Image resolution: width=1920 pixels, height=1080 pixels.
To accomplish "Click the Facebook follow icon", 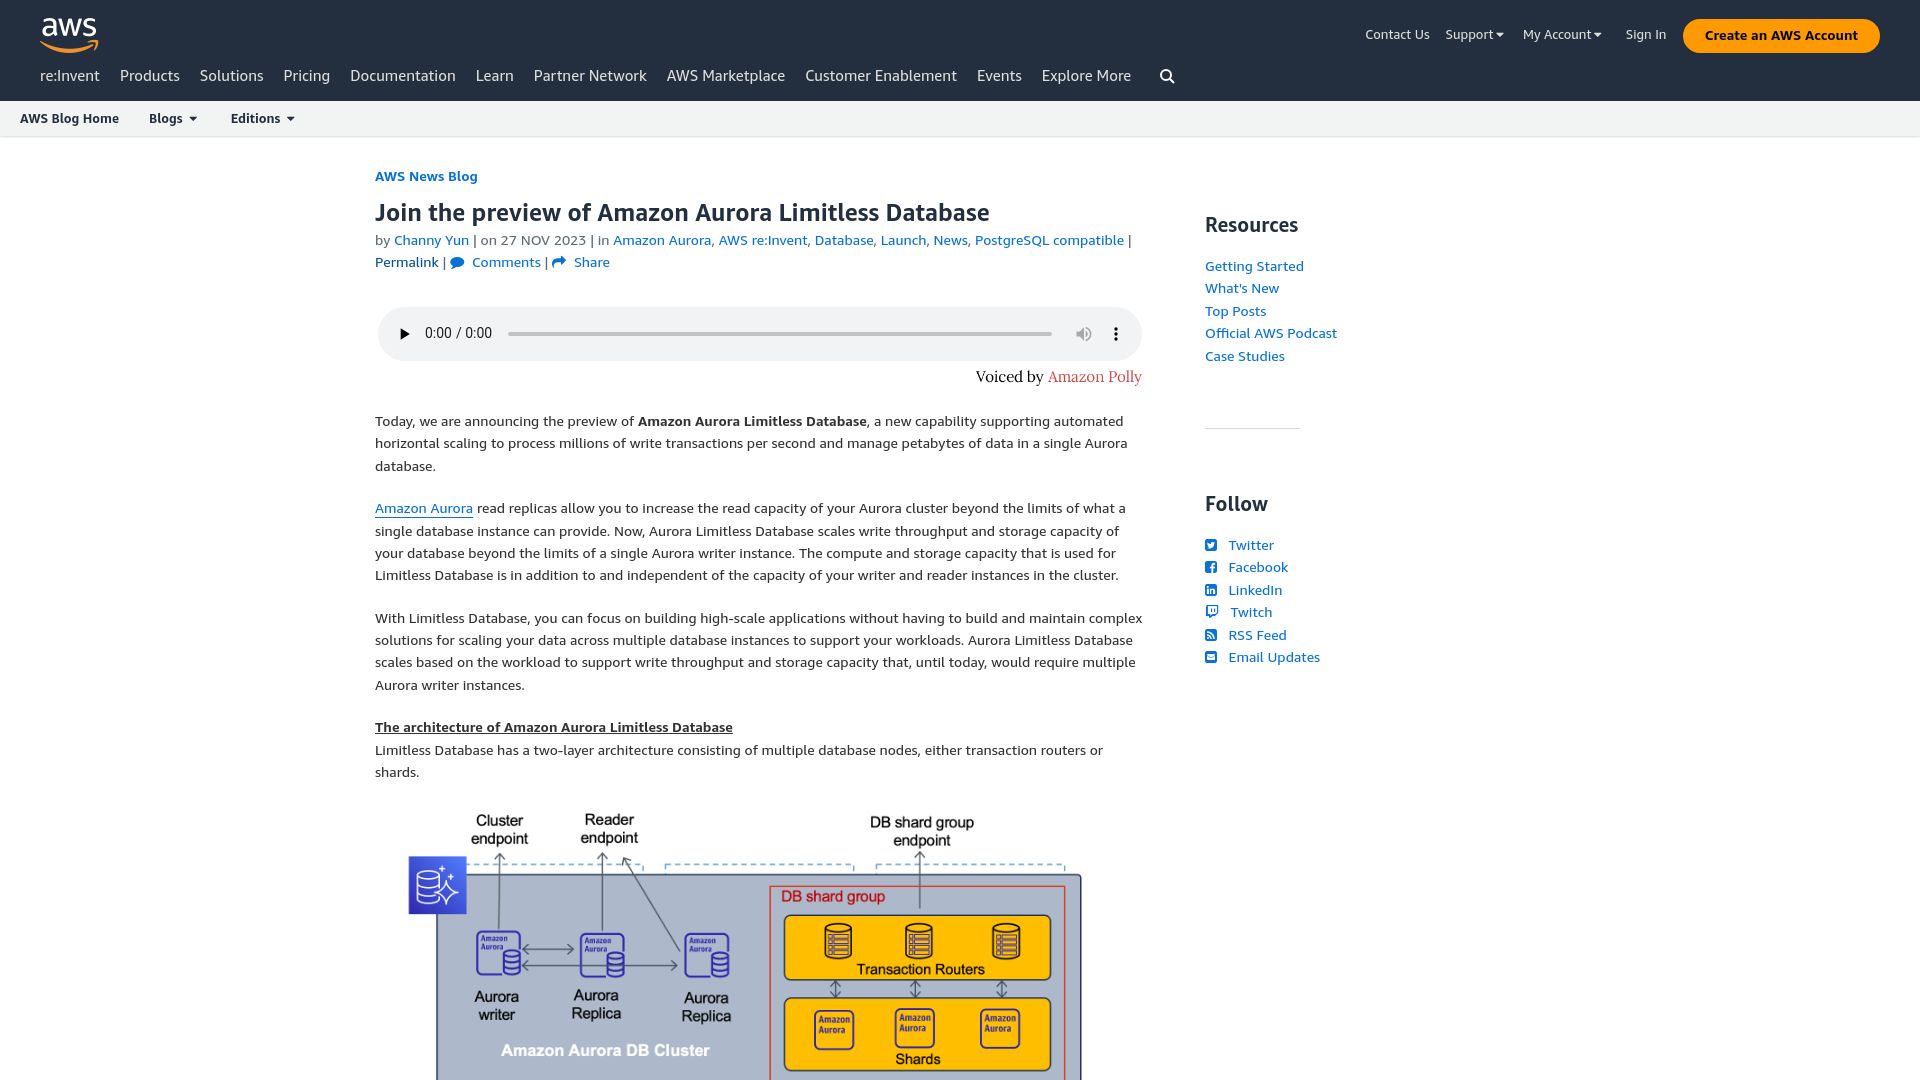I will click(1211, 568).
